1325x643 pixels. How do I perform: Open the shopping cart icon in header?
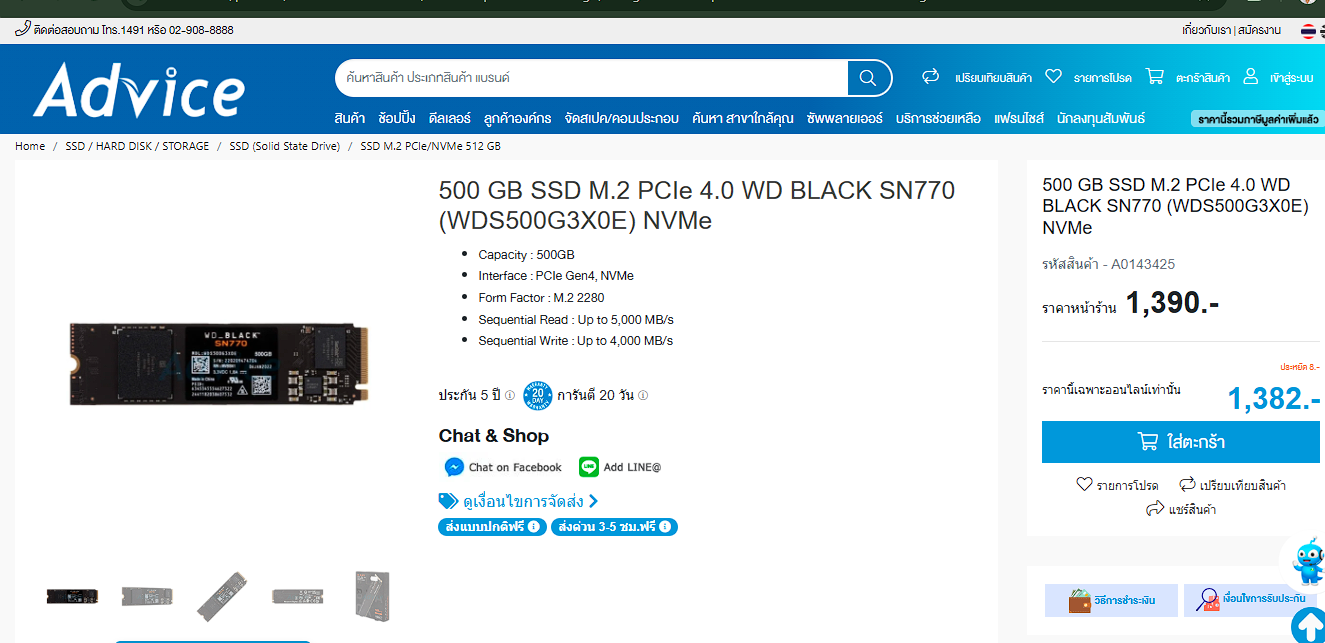click(1155, 76)
